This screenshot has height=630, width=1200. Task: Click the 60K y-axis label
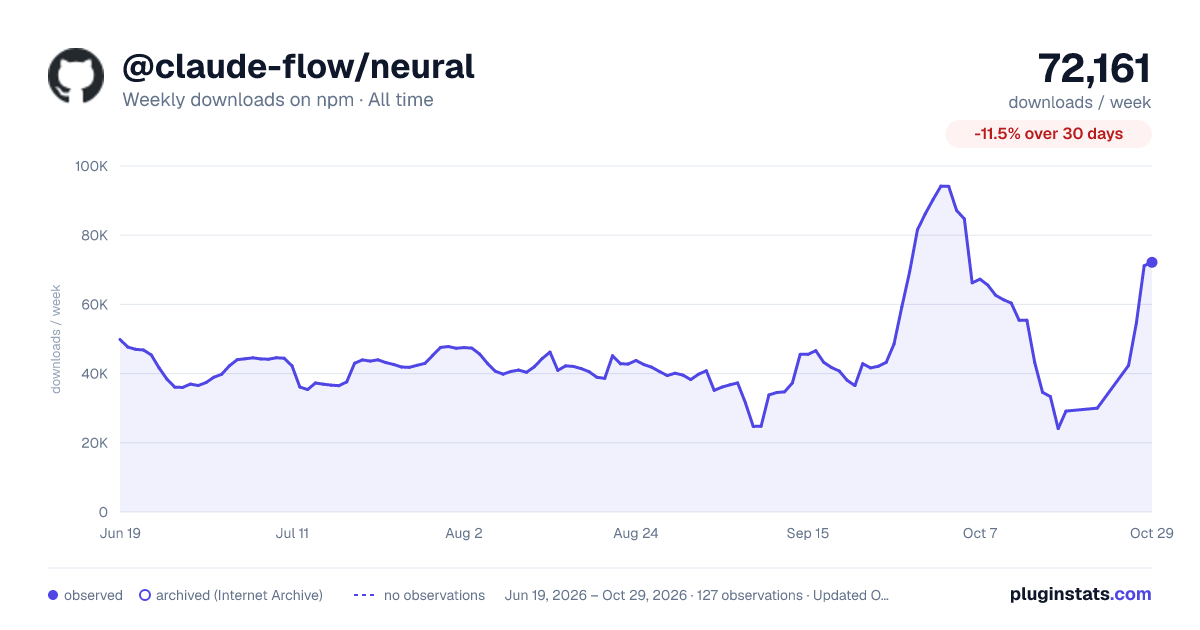tap(95, 305)
